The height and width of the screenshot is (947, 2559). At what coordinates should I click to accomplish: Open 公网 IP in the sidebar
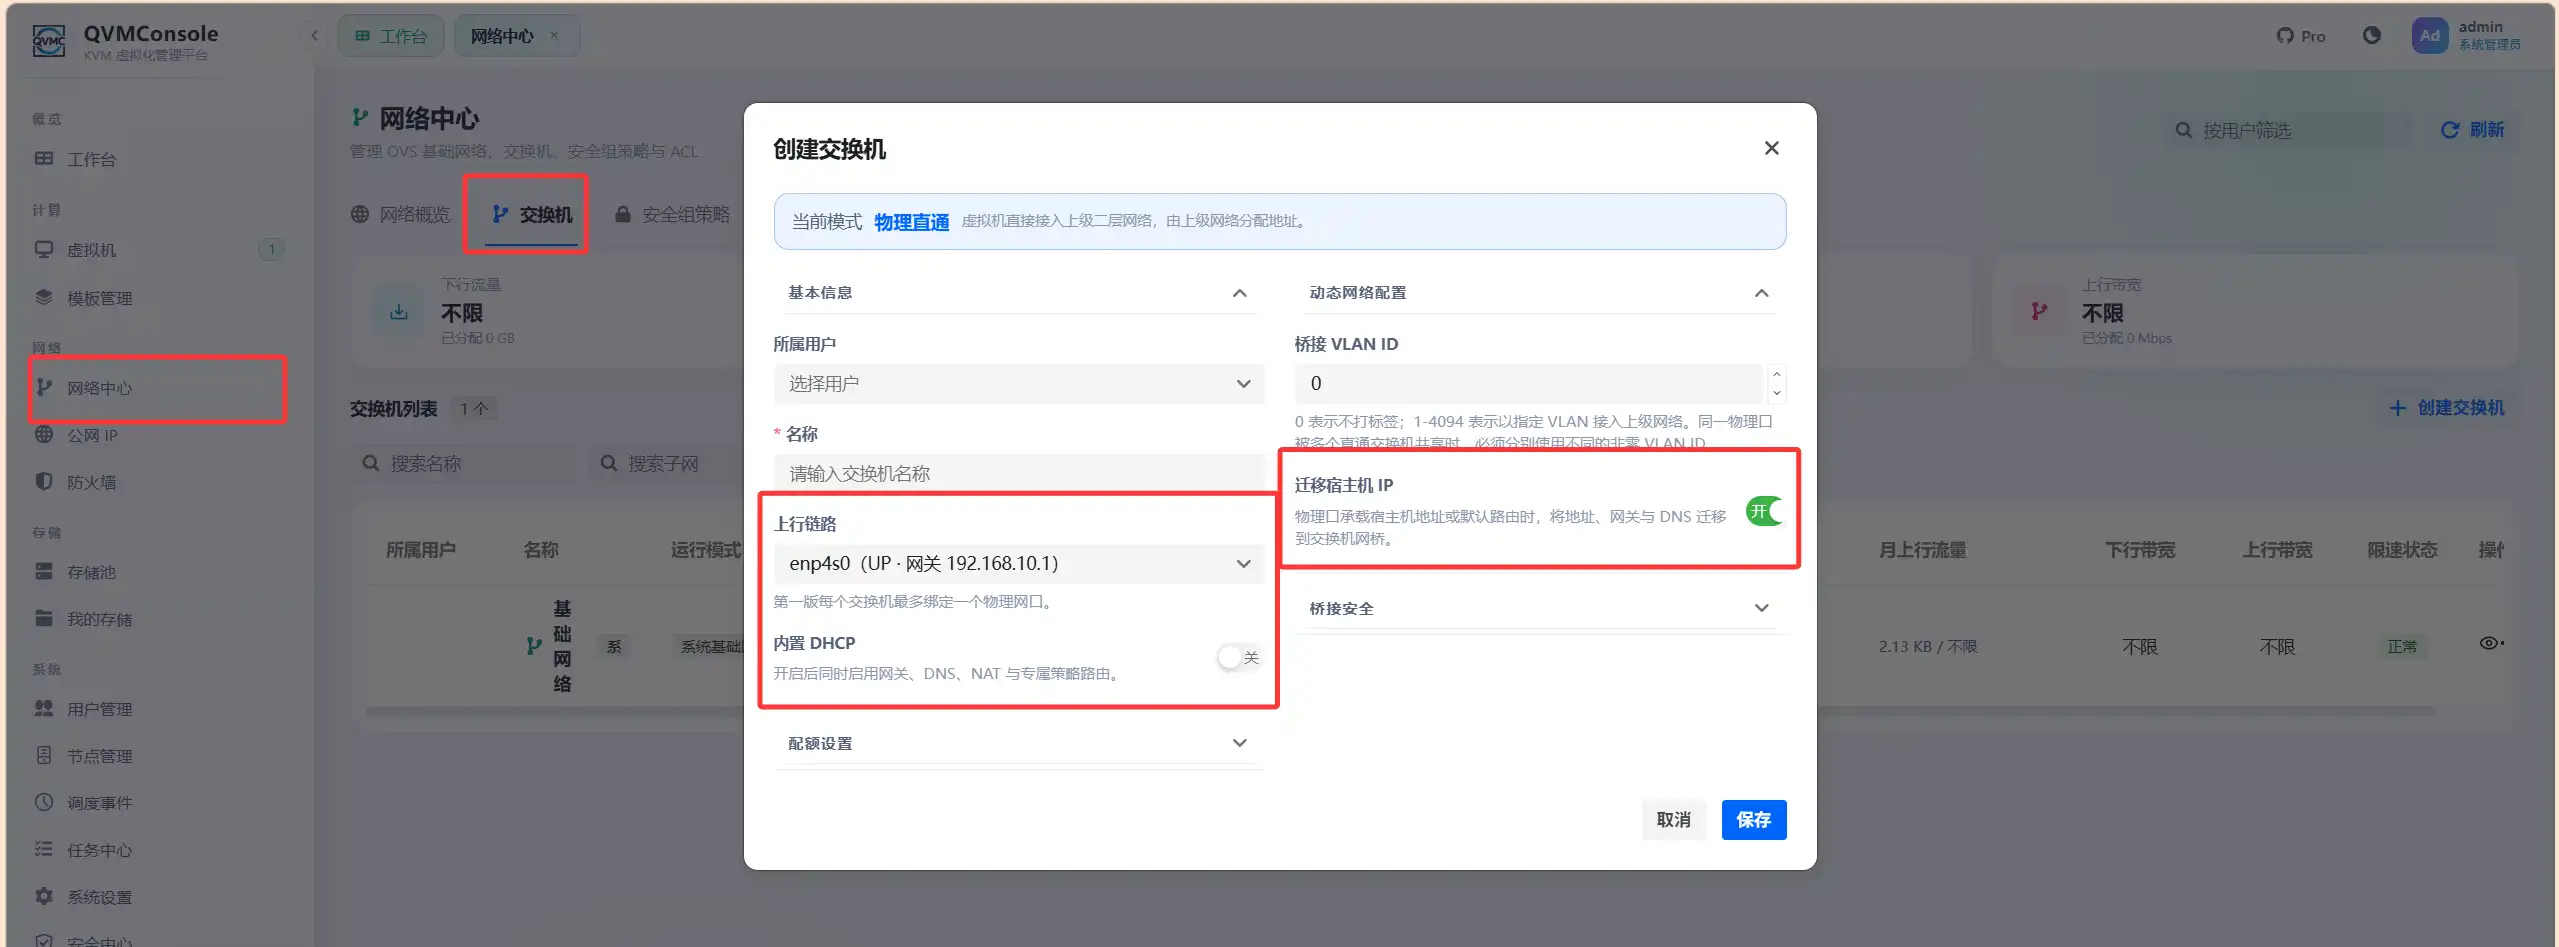pos(158,435)
